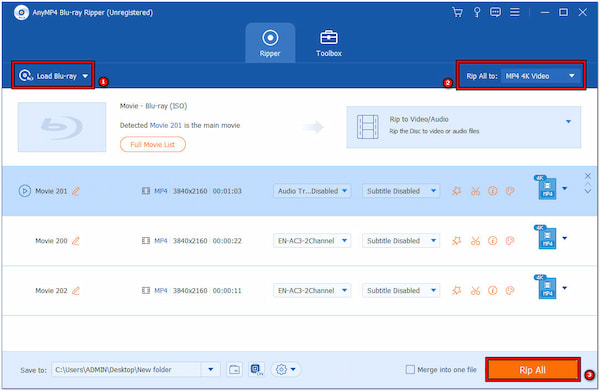Select the Movie 202 row title
Screen dimensions: 600x391
pos(51,290)
